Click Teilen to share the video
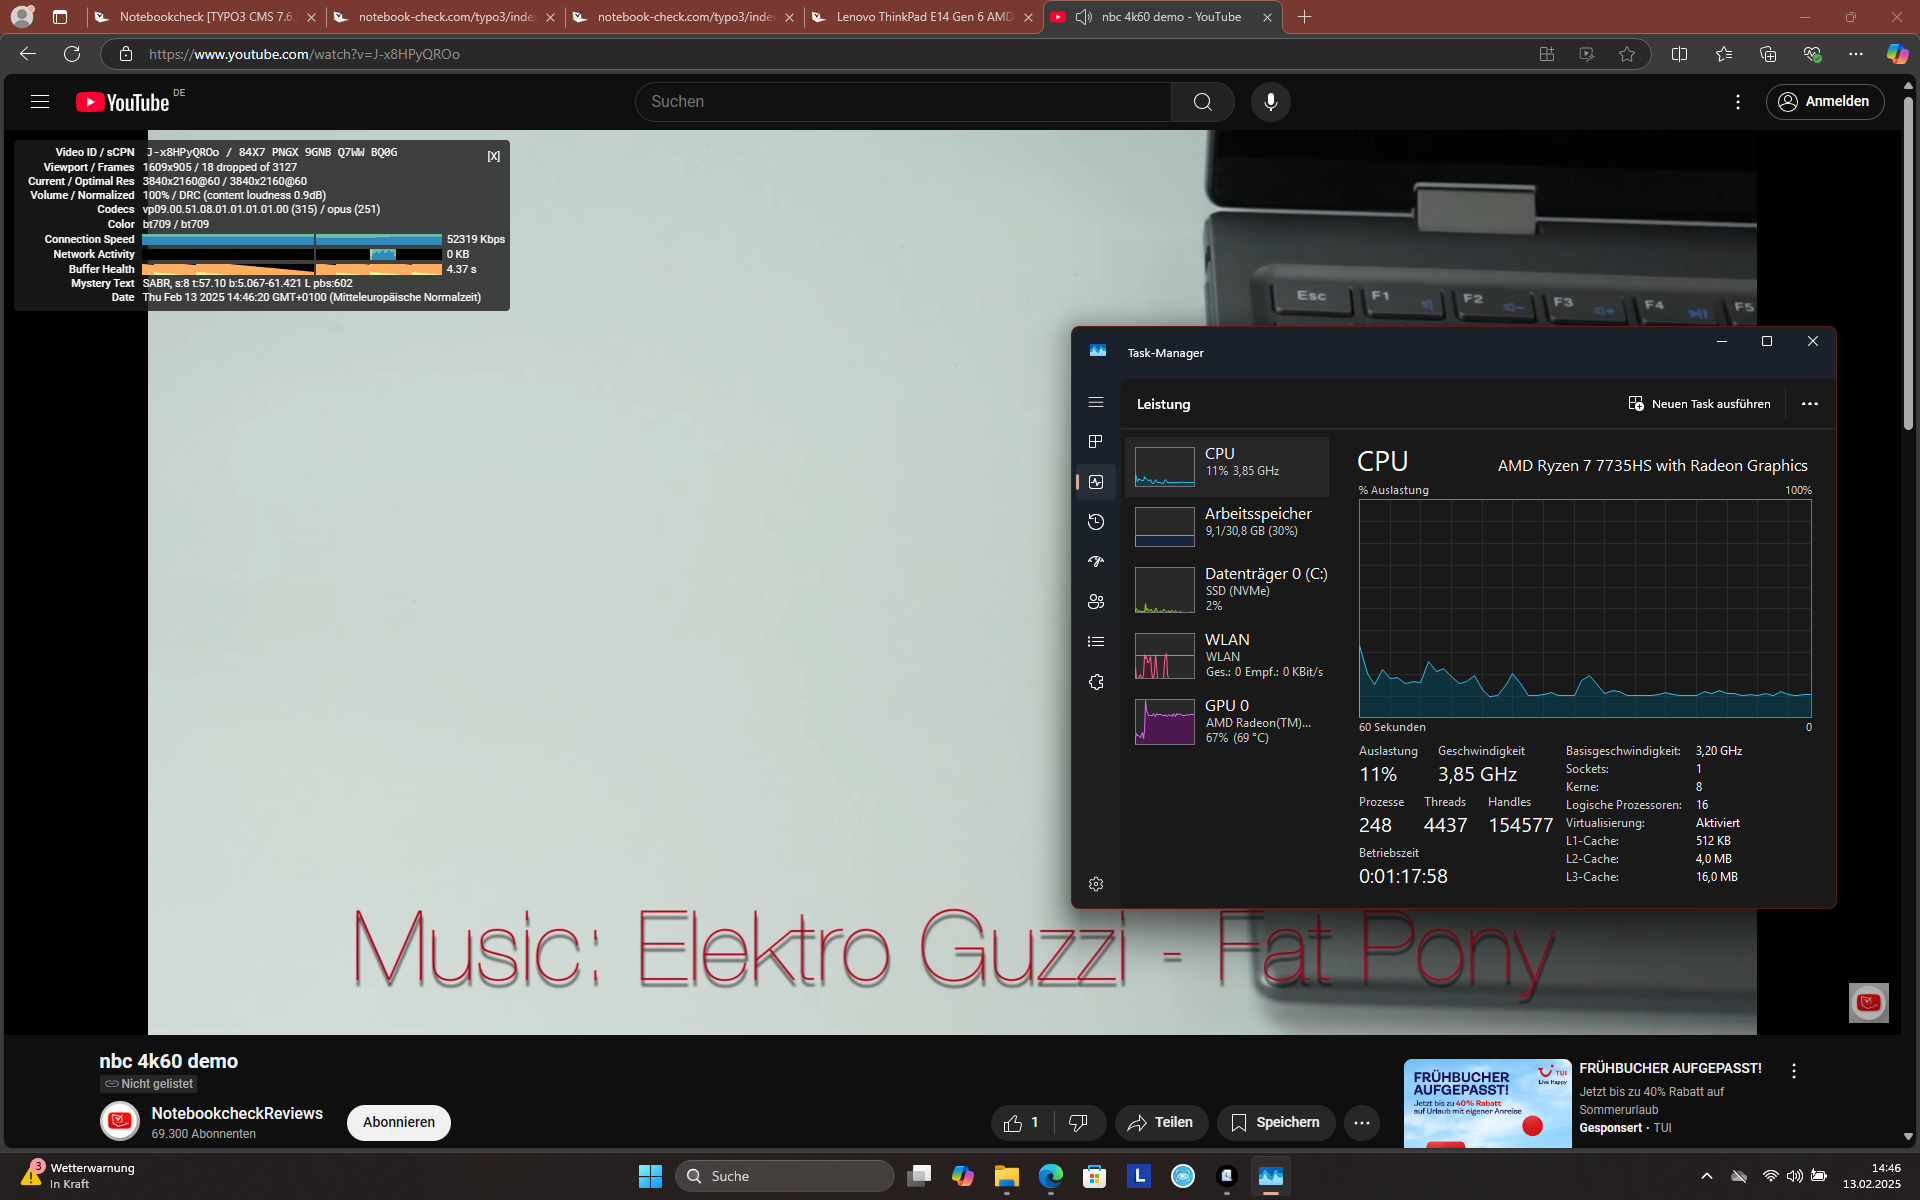The image size is (1920, 1200). pos(1160,1123)
